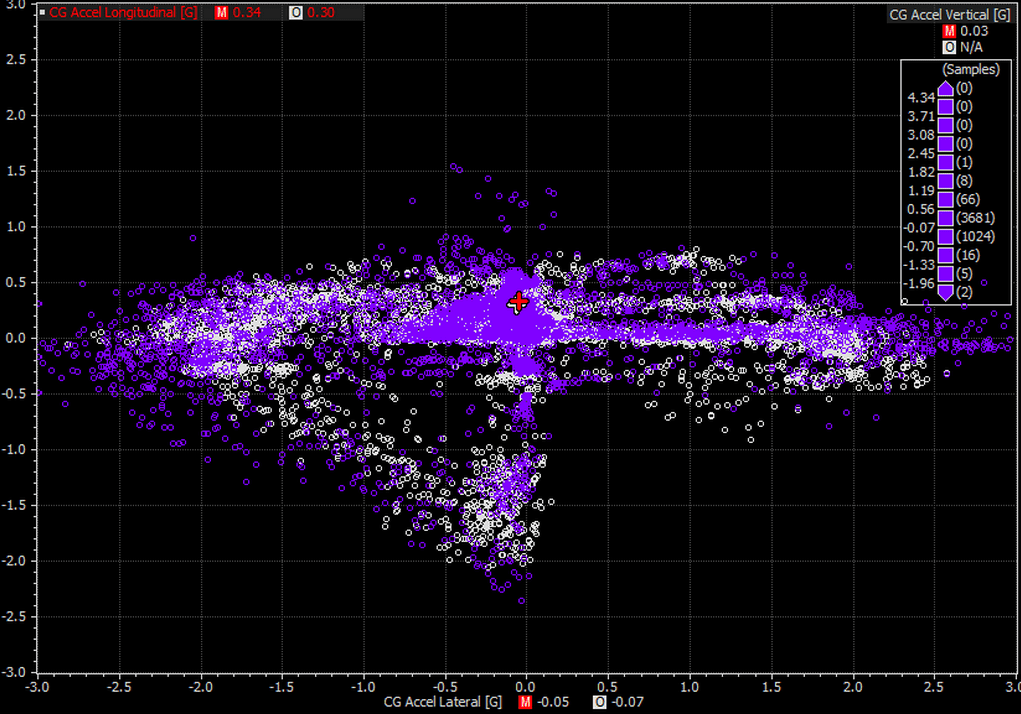Select the CG Accel Lateral [G] axis label
The image size is (1021, 714).
coord(443,702)
